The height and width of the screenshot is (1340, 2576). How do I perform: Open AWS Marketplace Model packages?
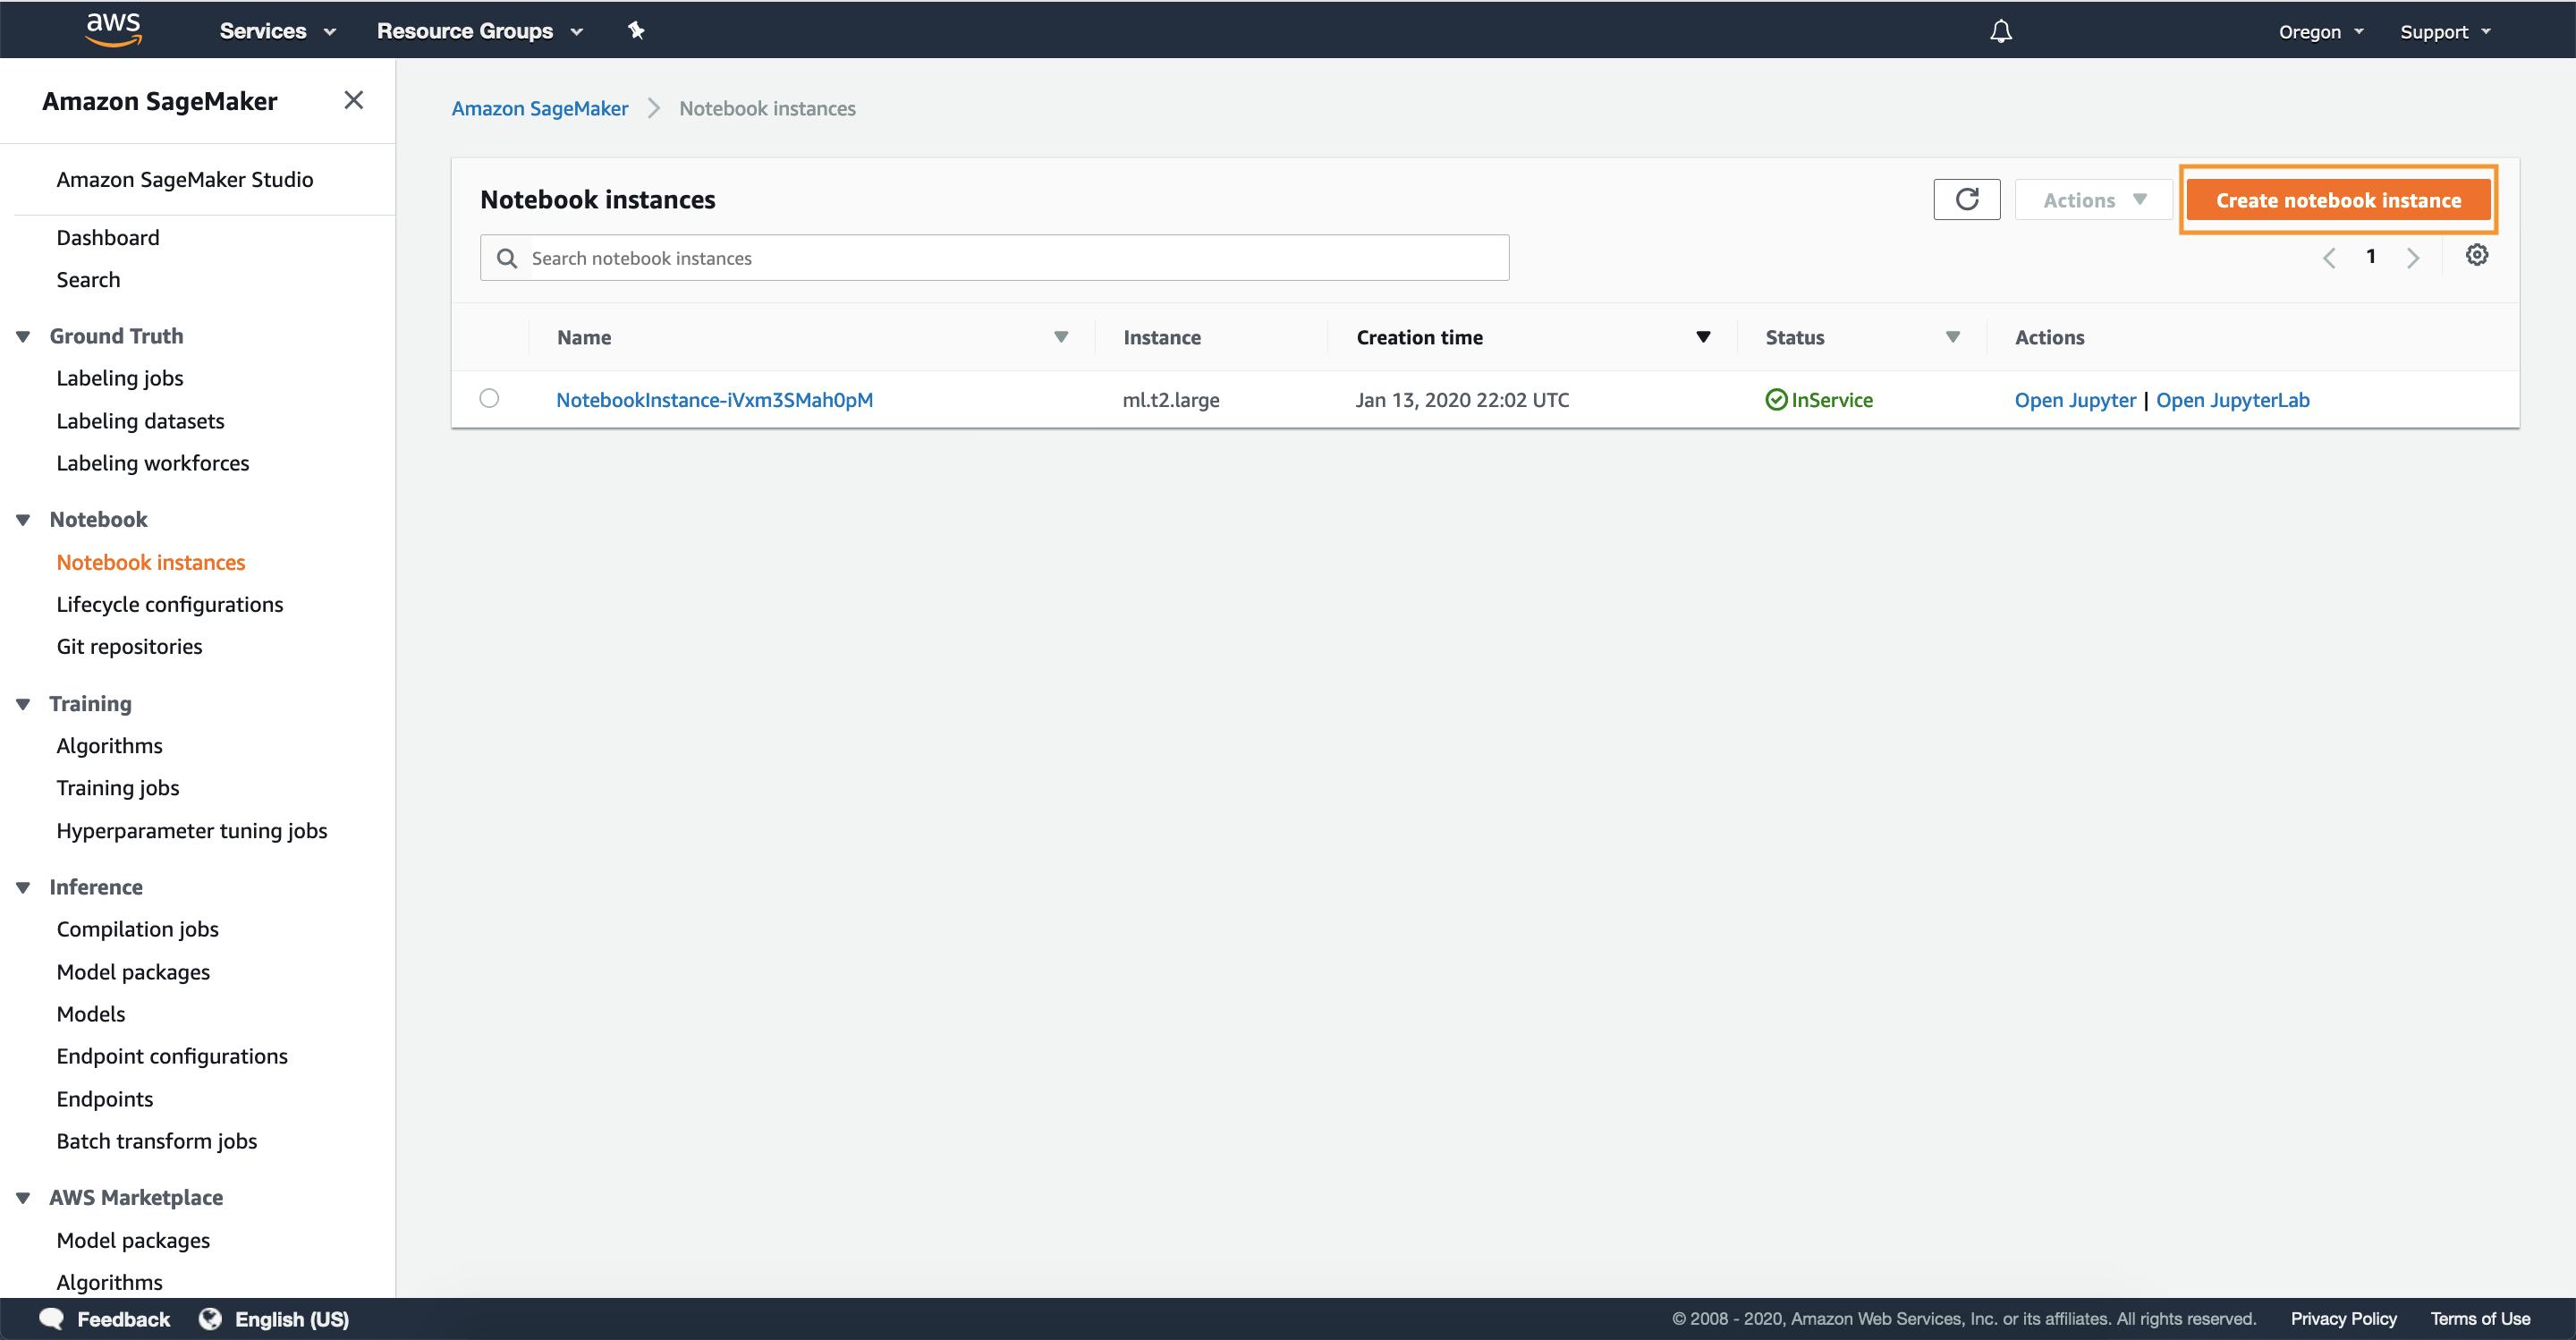[x=133, y=1240]
